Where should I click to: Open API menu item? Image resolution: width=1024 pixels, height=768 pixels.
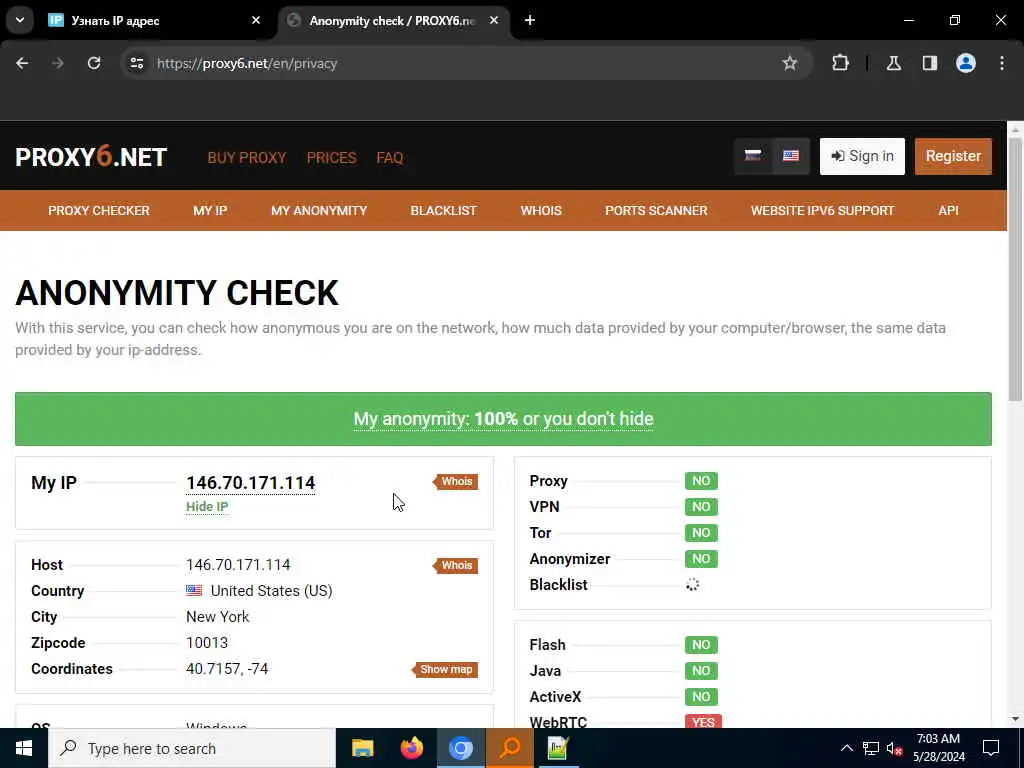948,210
